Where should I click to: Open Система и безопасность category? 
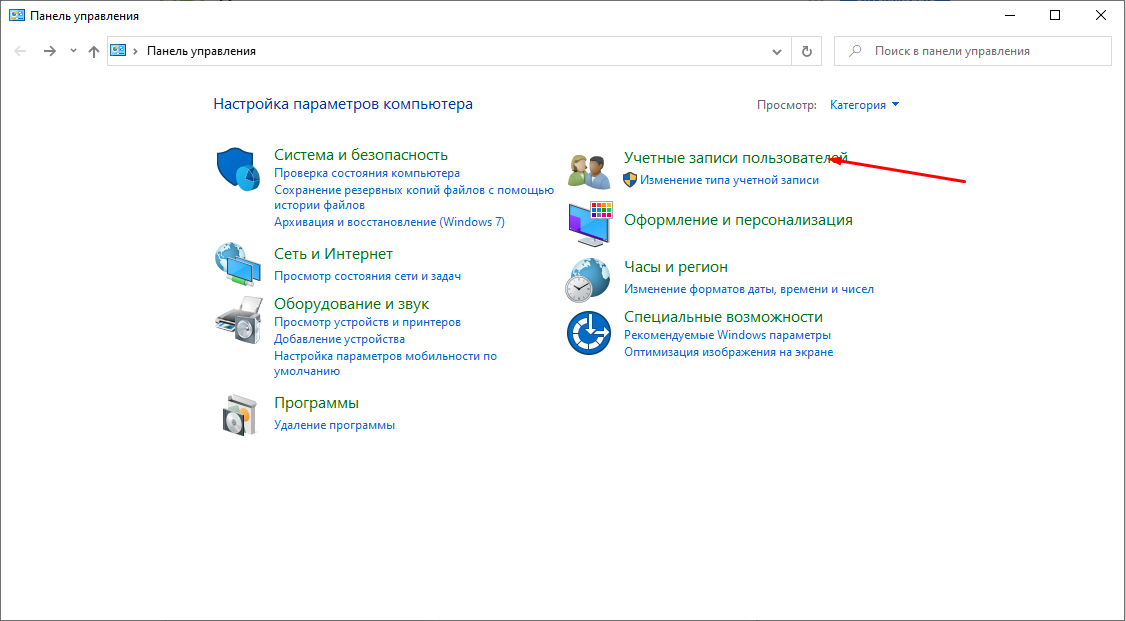click(360, 154)
